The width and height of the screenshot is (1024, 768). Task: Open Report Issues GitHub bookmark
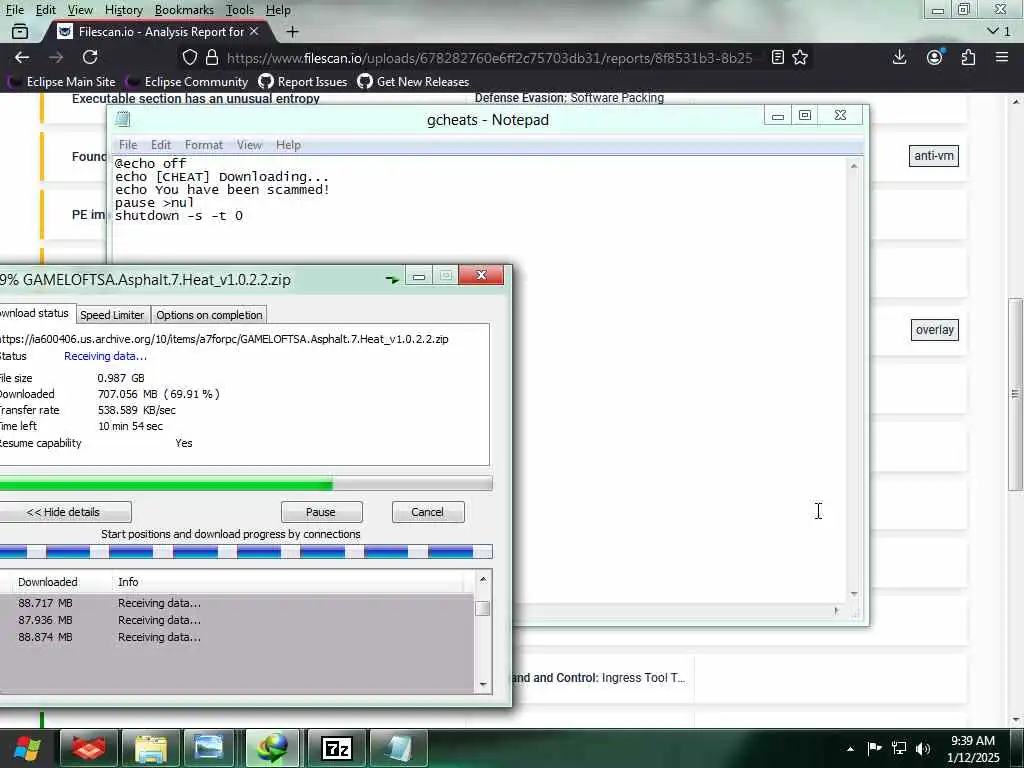tap(303, 82)
